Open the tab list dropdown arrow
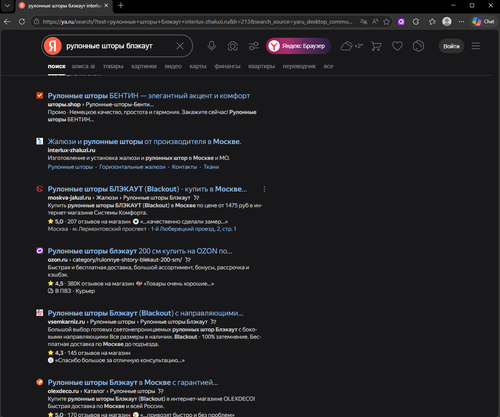This screenshot has height=417, width=500. [7, 6]
